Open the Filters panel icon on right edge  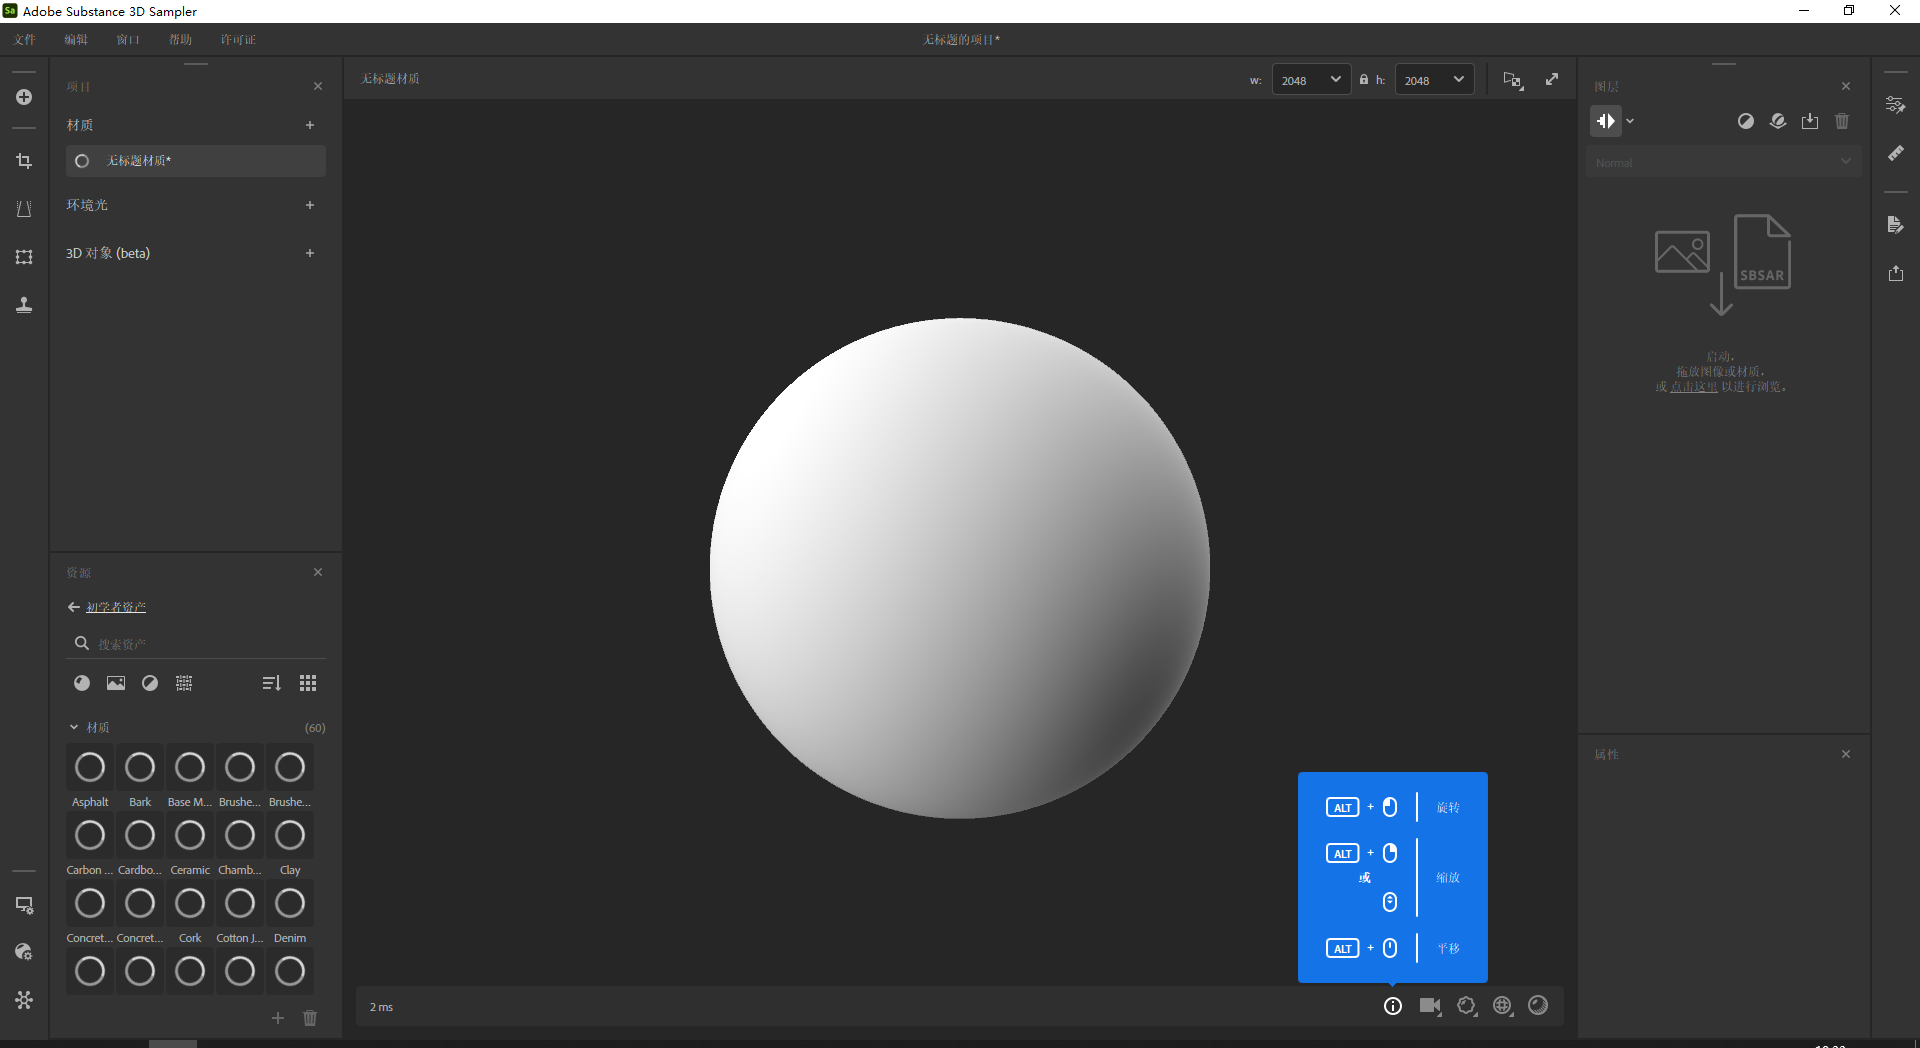(x=1896, y=104)
